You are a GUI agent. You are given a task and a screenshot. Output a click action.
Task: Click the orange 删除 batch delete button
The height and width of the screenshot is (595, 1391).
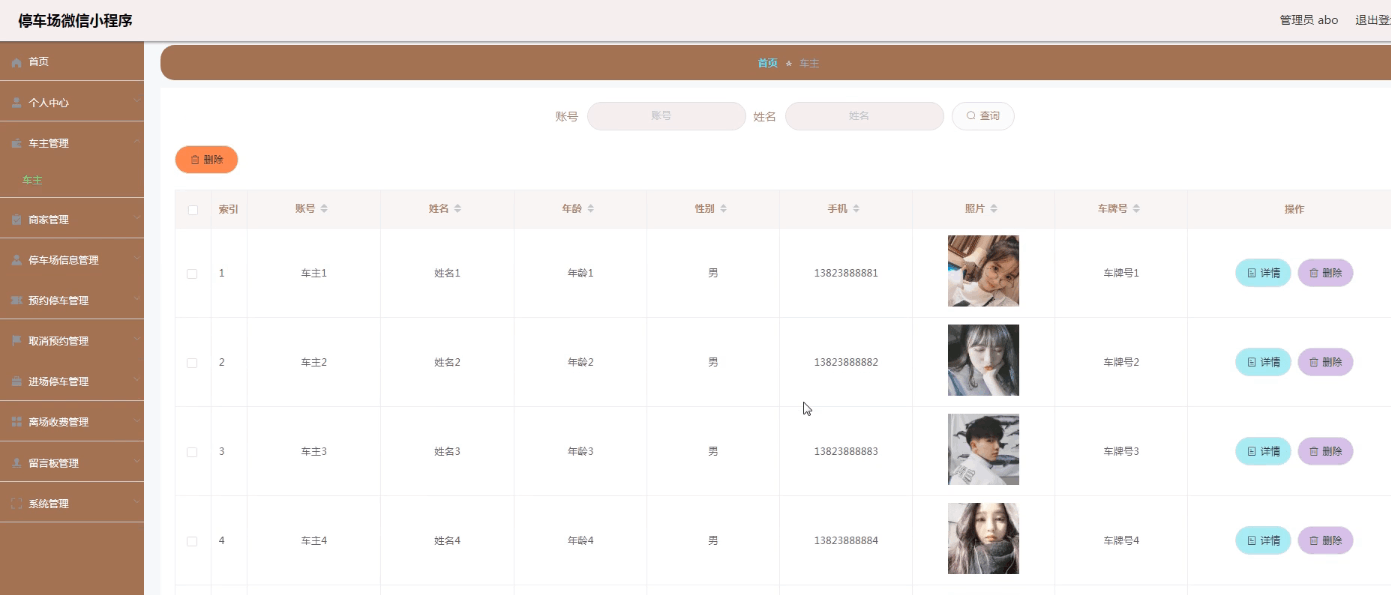pos(206,160)
